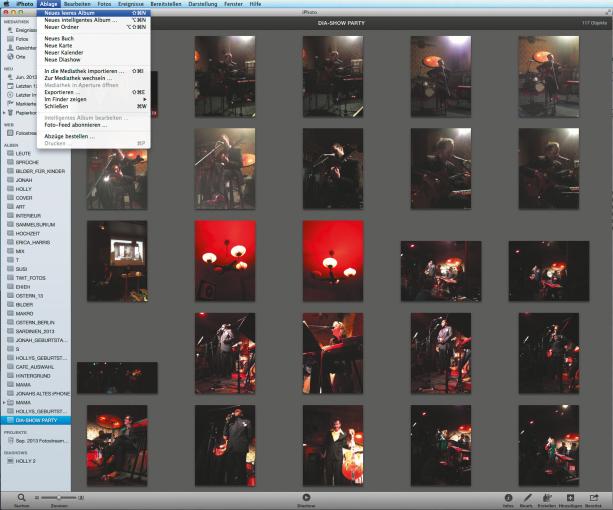
Task: Select the DIA-SHOW PARTY album
Action: point(36,420)
